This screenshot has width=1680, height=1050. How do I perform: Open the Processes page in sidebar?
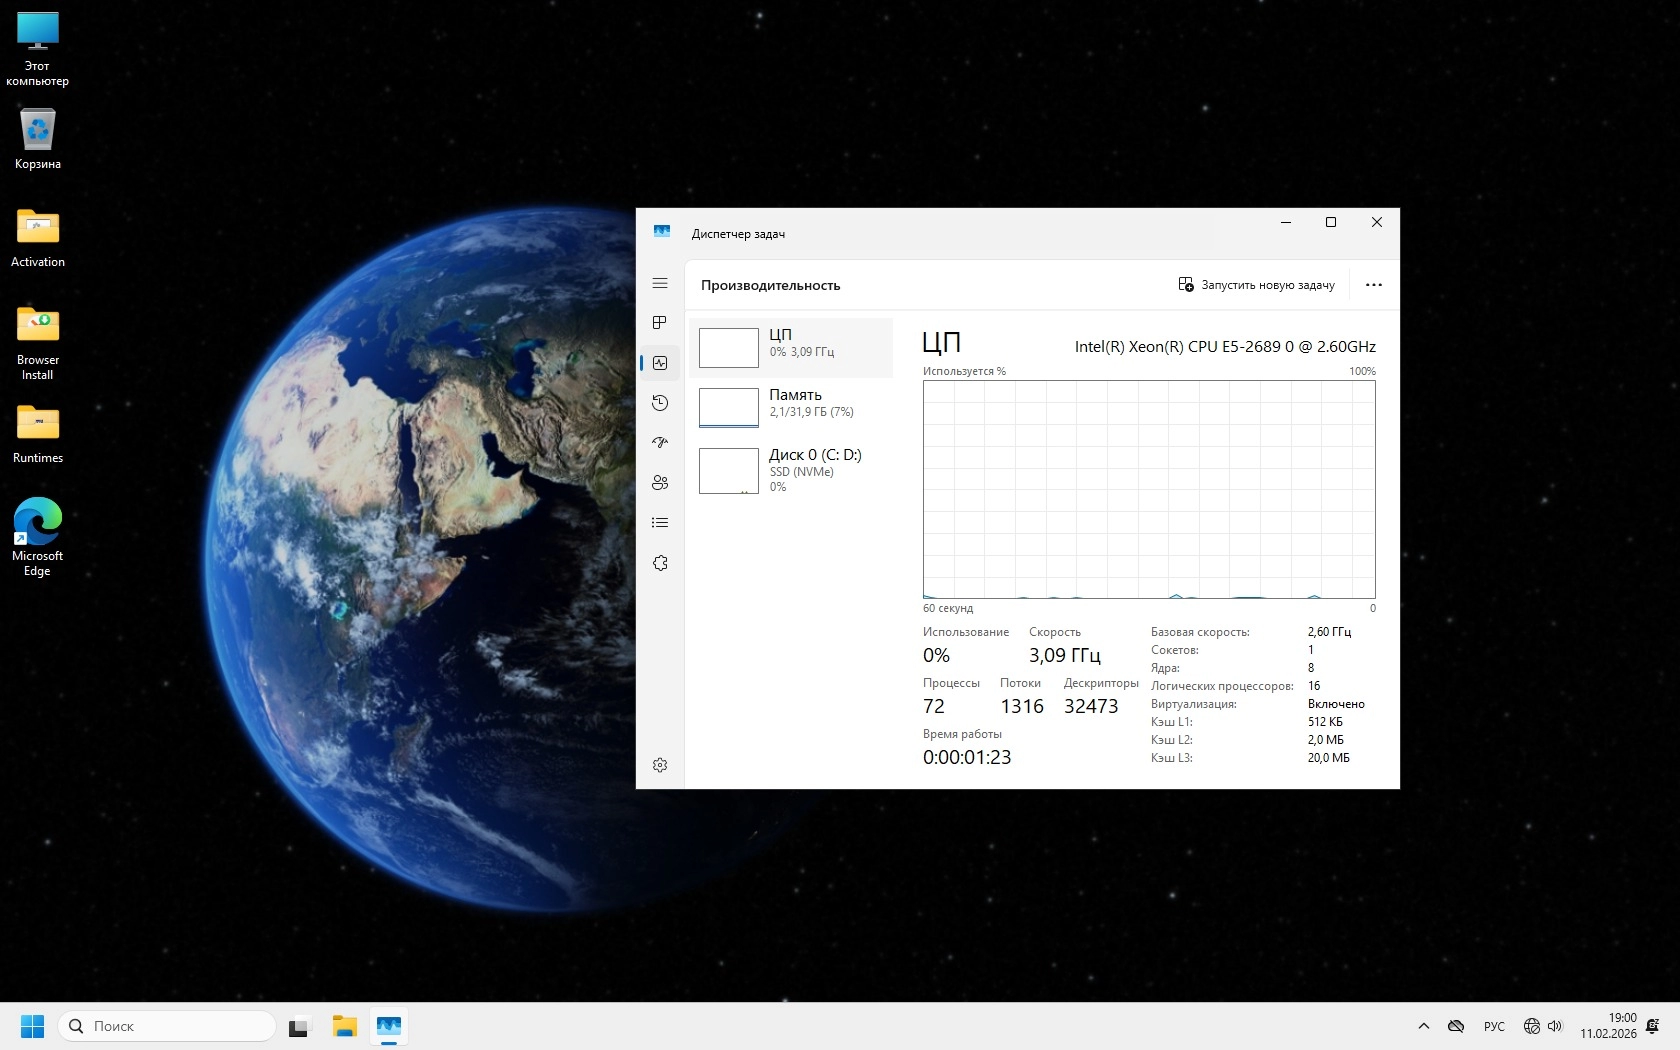(660, 323)
